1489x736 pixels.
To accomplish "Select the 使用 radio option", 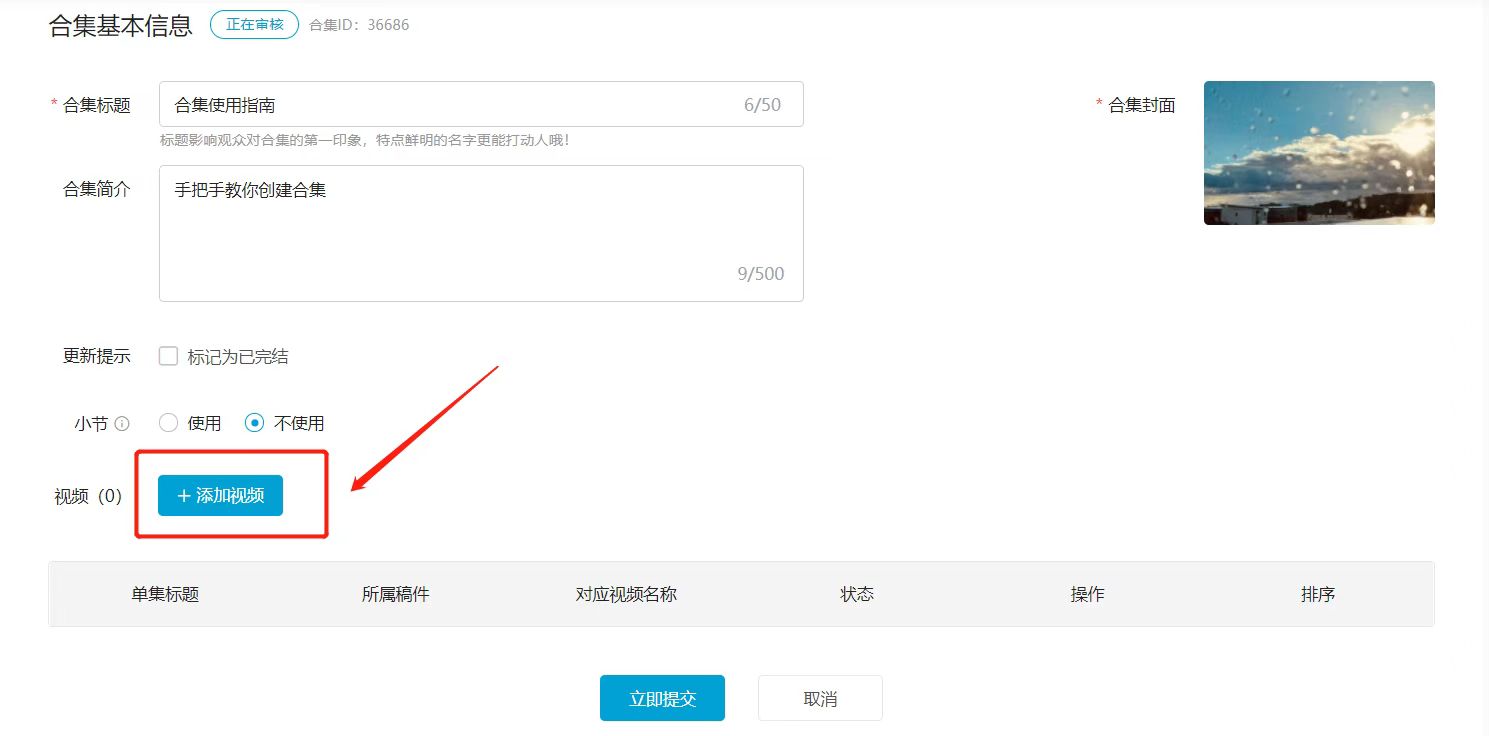I will [169, 423].
